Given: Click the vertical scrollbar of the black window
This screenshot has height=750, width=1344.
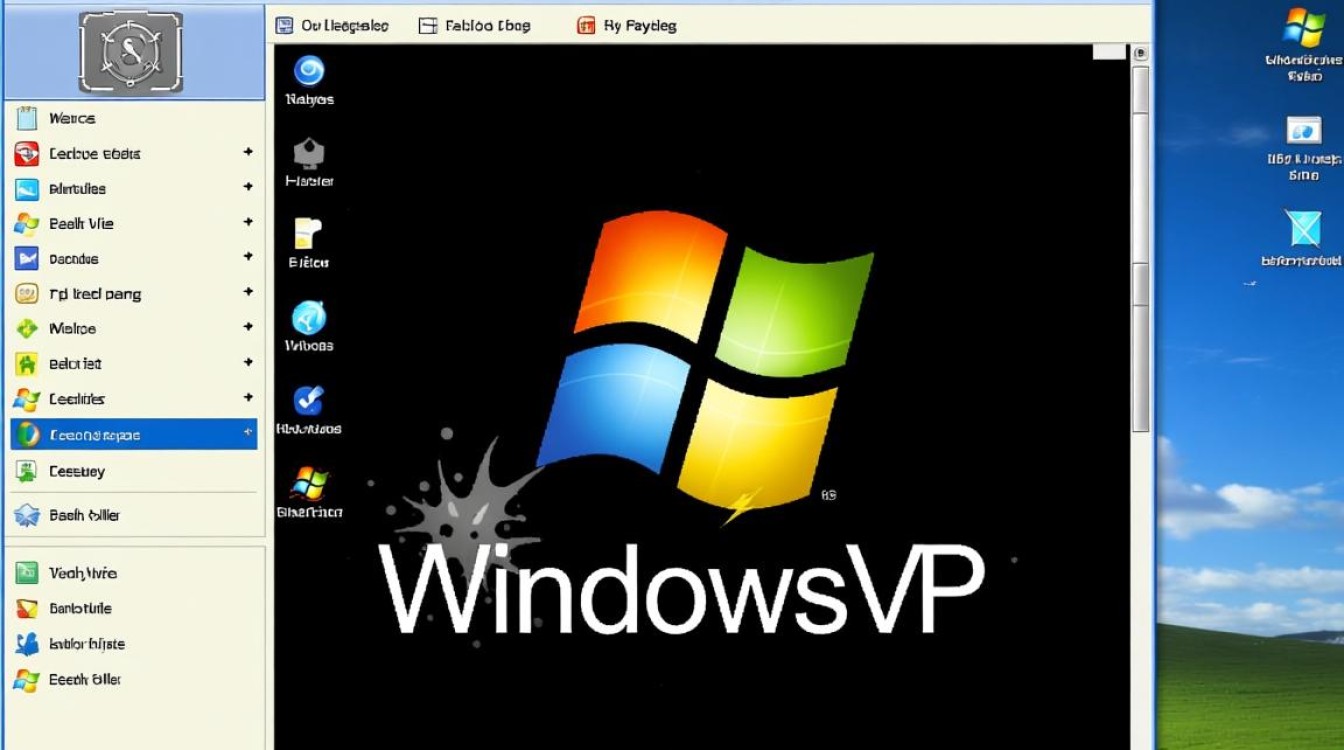Looking at the screenshot, I should pos(1140,250).
